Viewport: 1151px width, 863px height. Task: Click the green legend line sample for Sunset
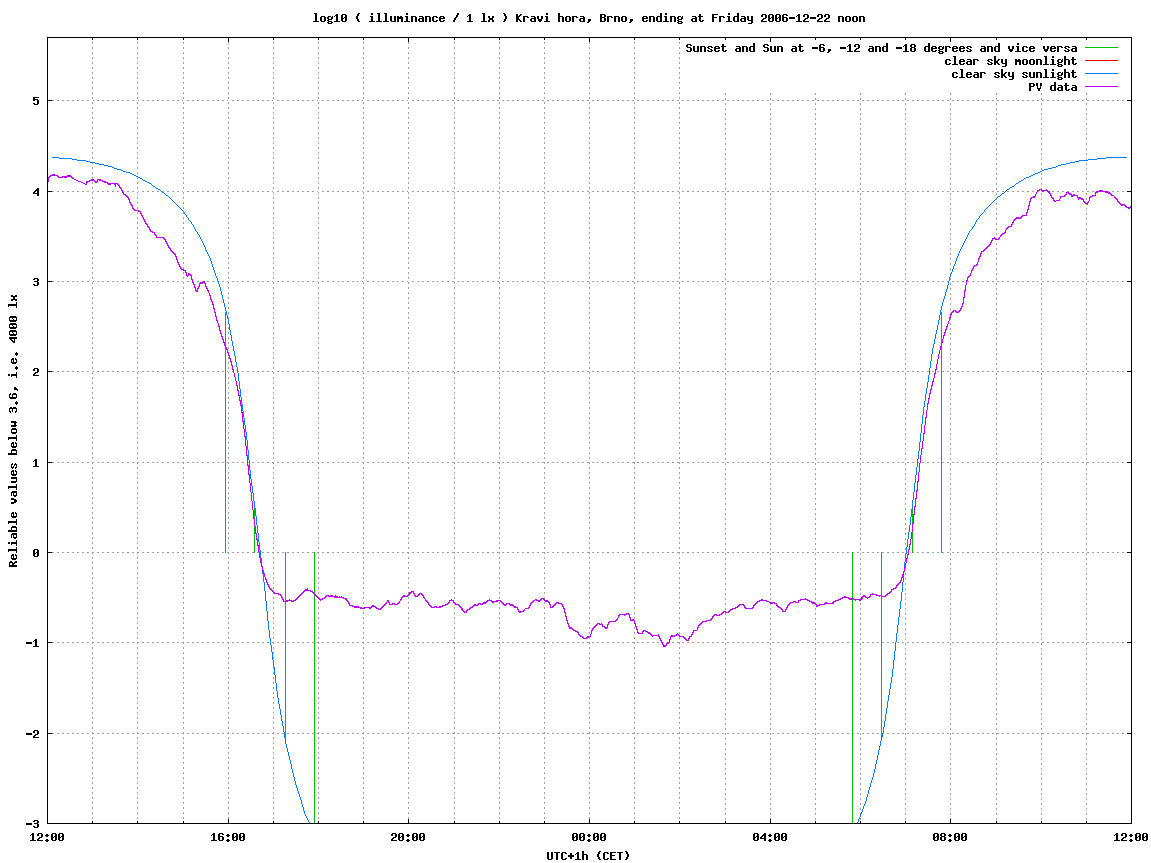click(x=1101, y=48)
